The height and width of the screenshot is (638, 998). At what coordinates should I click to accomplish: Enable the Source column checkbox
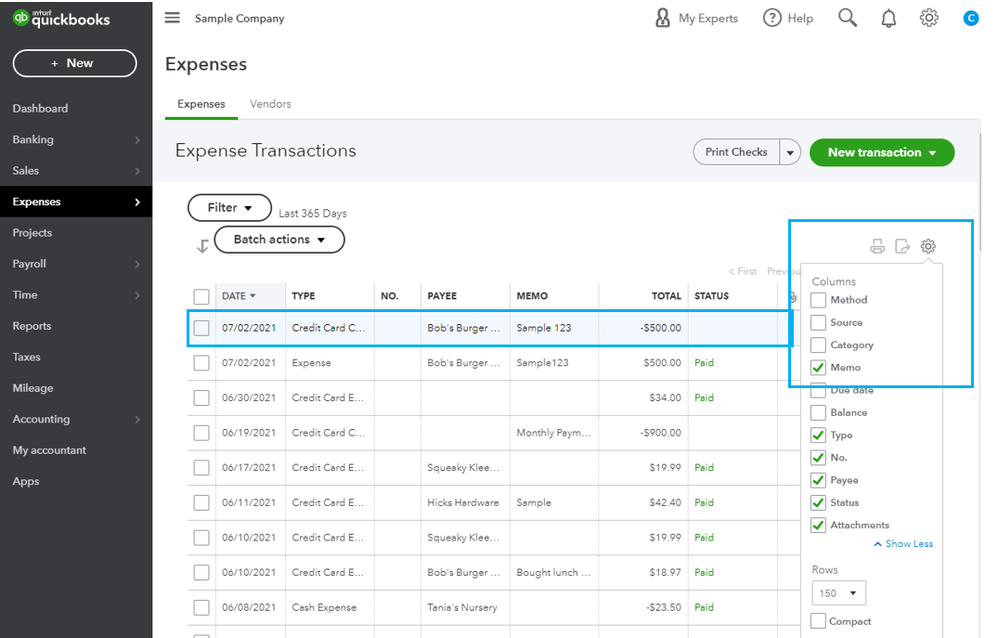[818, 322]
